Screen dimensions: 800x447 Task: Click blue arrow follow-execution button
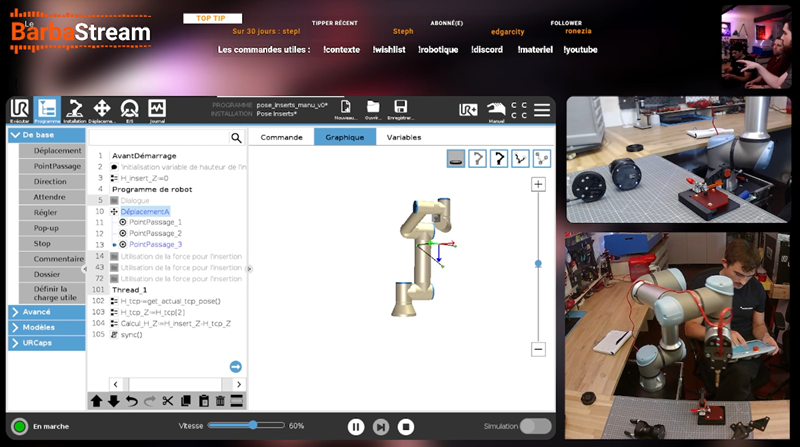(236, 366)
